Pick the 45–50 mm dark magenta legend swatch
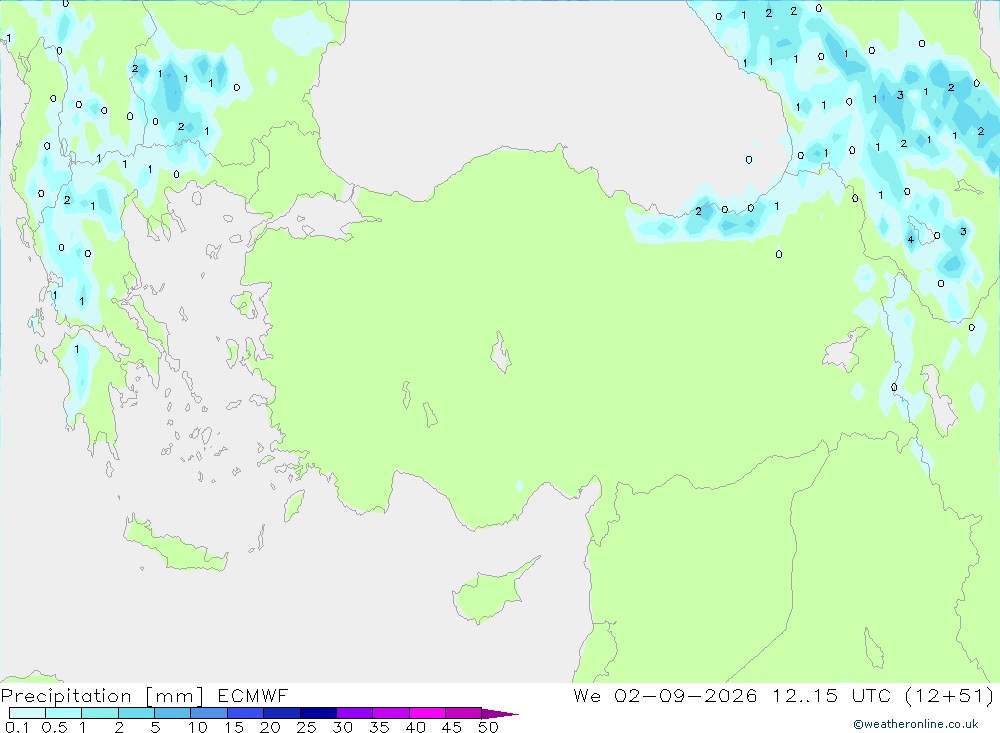Image resolution: width=1000 pixels, height=733 pixels. pos(464,713)
